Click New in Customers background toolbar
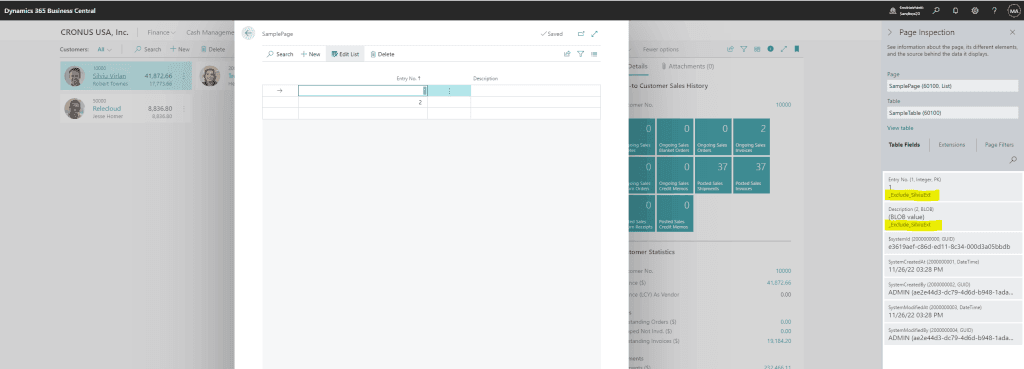Image resolution: width=1024 pixels, height=369 pixels. click(180, 49)
